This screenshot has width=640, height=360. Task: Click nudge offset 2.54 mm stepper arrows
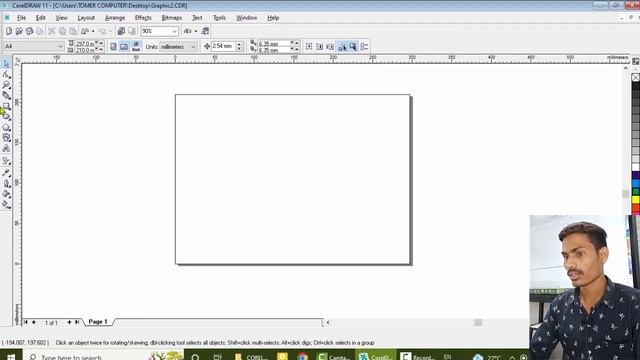tap(240, 46)
